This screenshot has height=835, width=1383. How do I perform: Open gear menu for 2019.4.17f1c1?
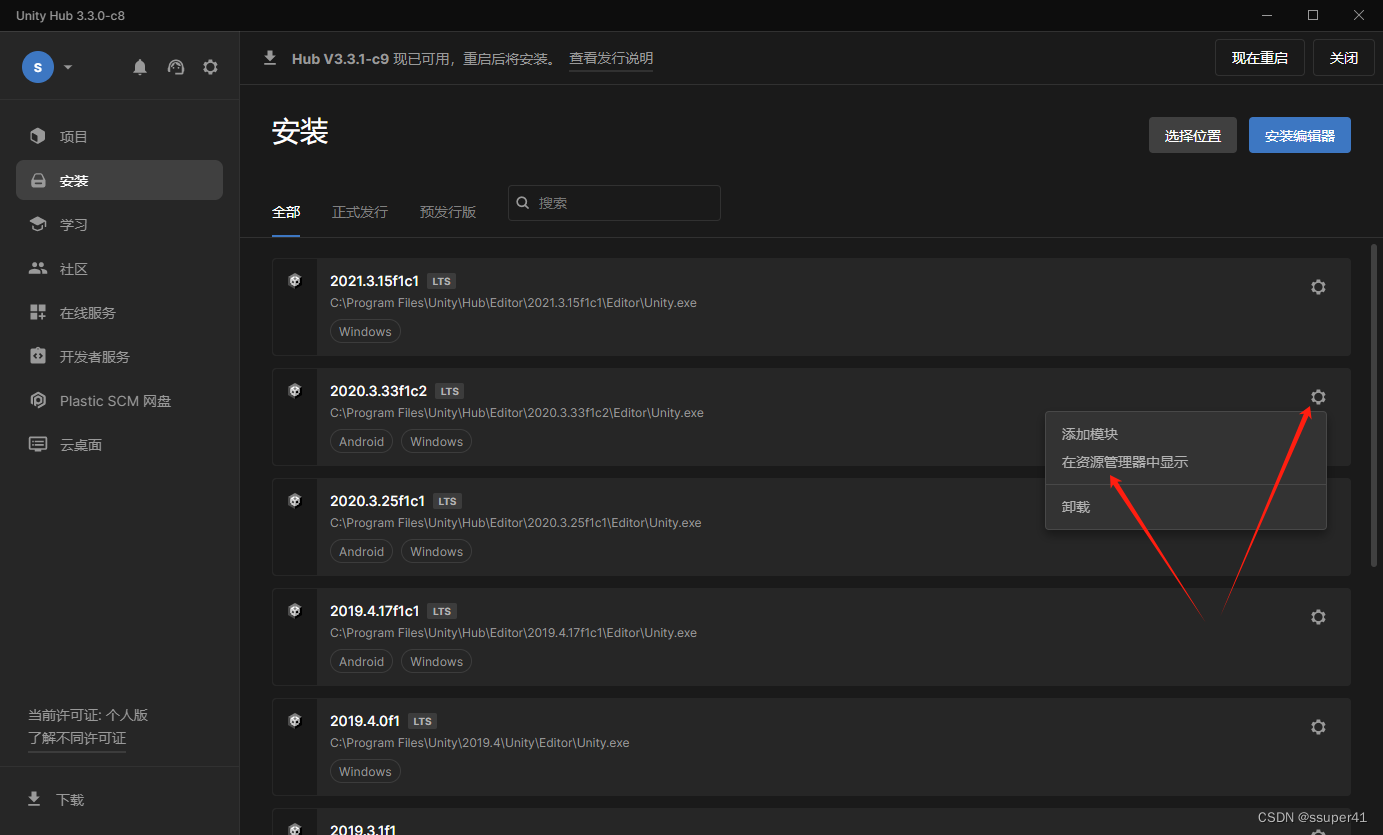1318,617
